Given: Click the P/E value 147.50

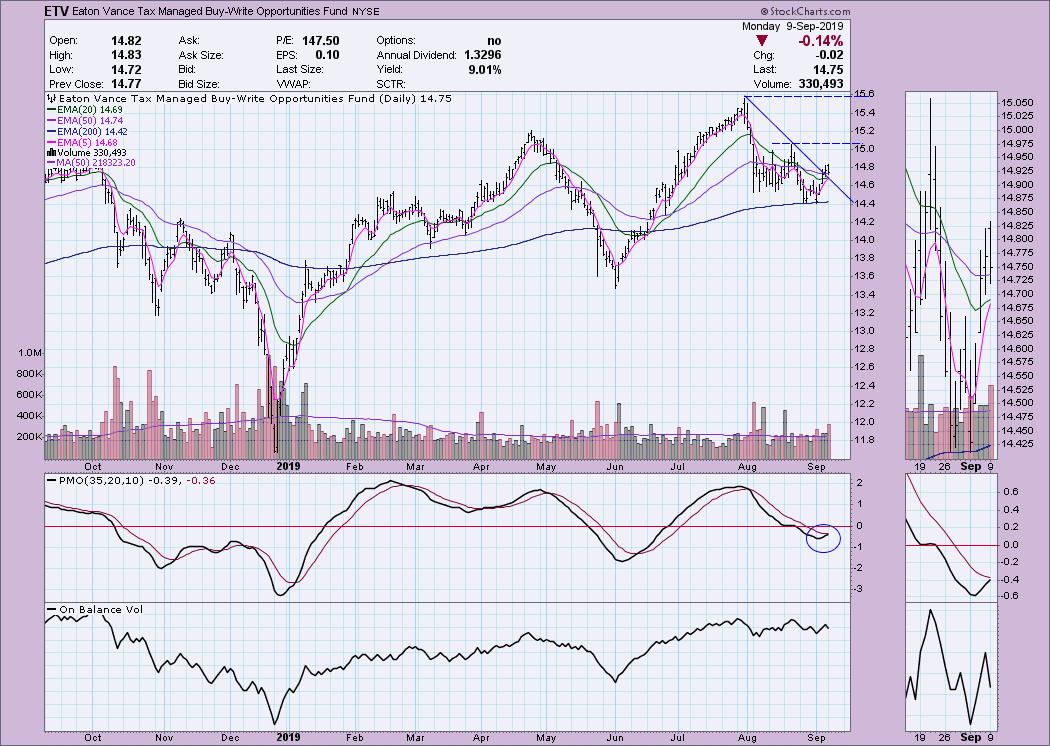Looking at the screenshot, I should tap(320, 40).
